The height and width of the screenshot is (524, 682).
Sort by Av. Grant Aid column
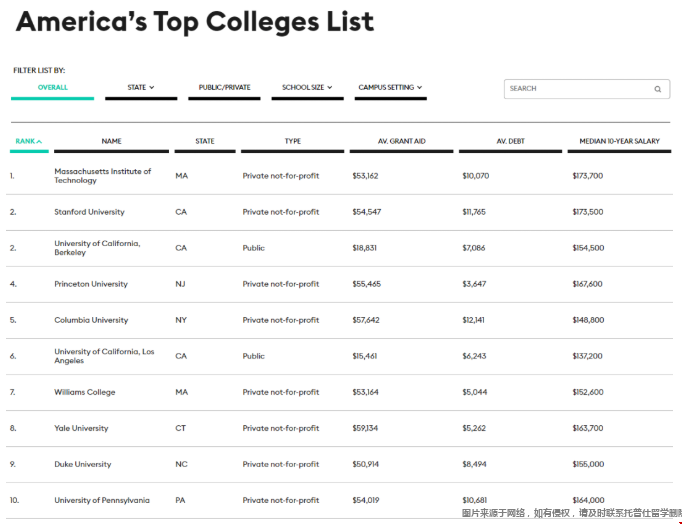(401, 141)
